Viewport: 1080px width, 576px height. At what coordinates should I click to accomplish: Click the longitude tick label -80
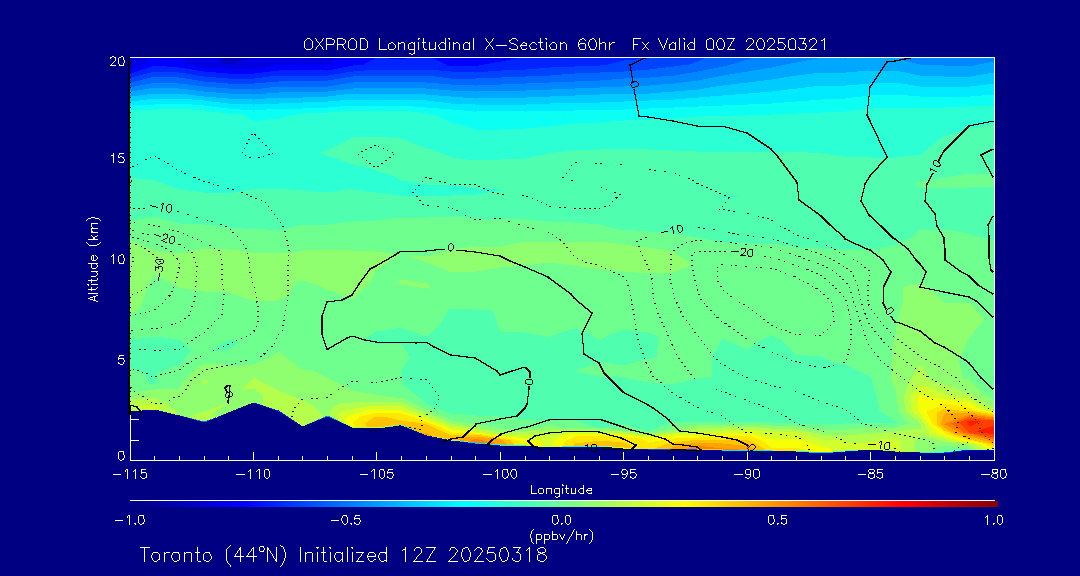[994, 475]
